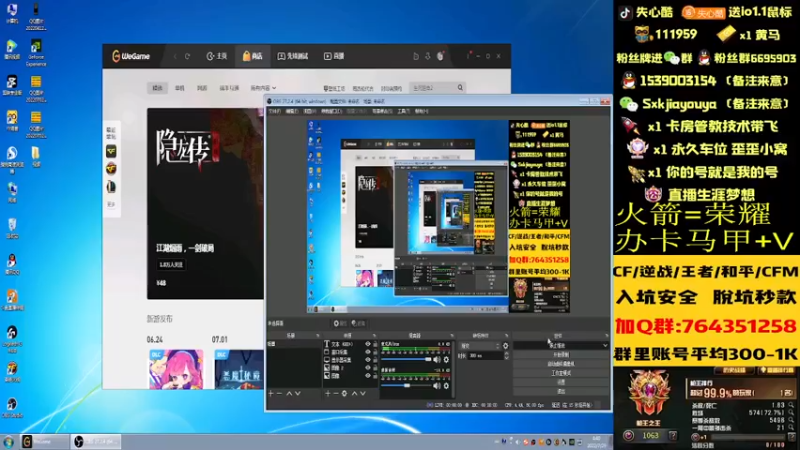
Task: Move selected source down
Action: [363, 393]
